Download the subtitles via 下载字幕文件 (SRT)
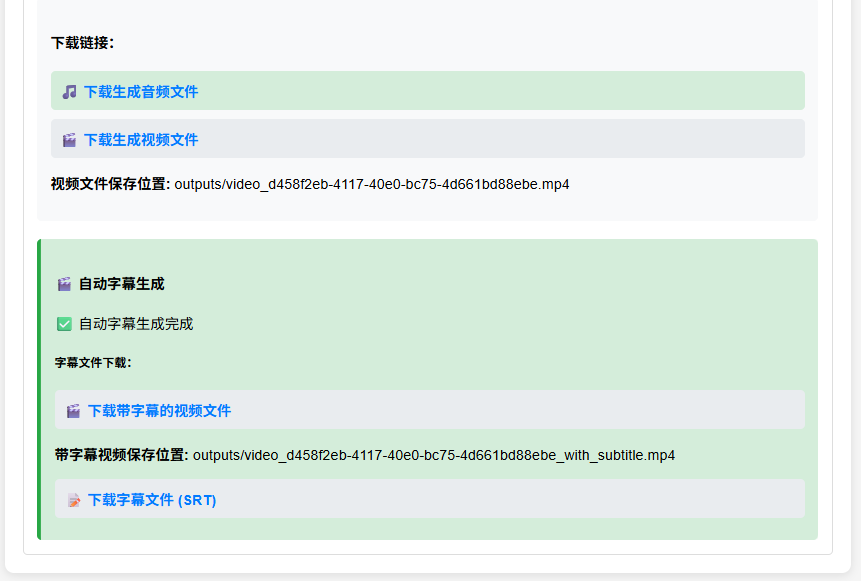The height and width of the screenshot is (581, 861). (x=152, y=500)
